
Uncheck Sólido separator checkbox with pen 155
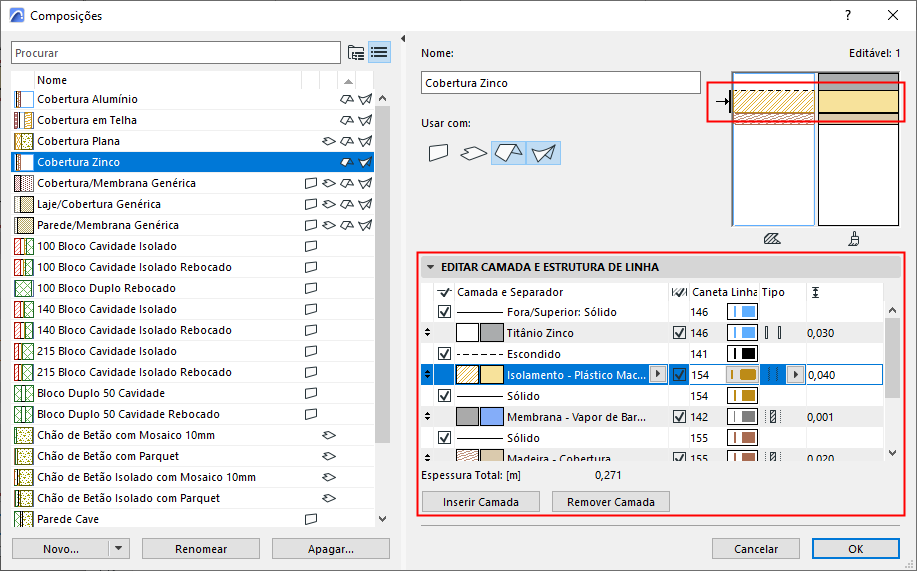[444, 438]
